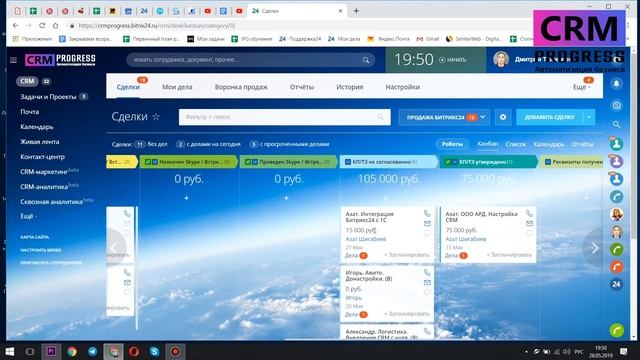
Task: Open Контакт-центр in sidebar
Action: [42, 157]
